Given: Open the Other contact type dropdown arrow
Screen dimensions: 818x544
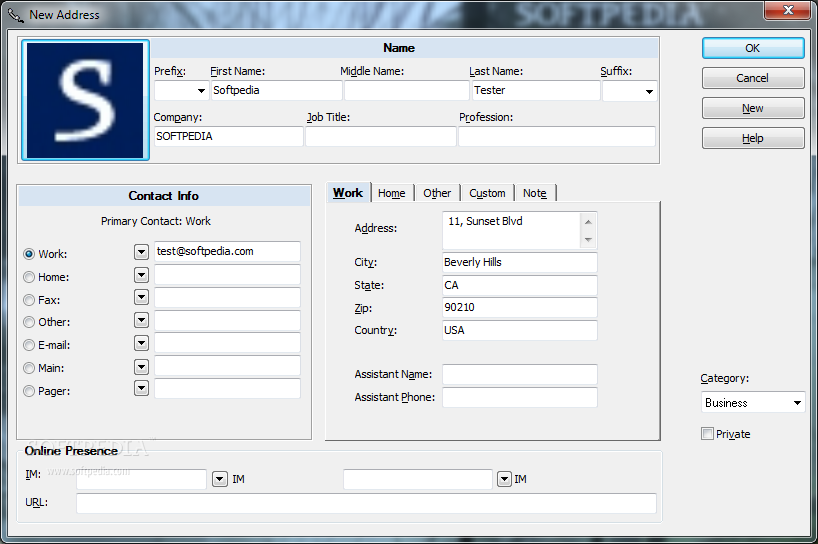Looking at the screenshot, I should [141, 320].
